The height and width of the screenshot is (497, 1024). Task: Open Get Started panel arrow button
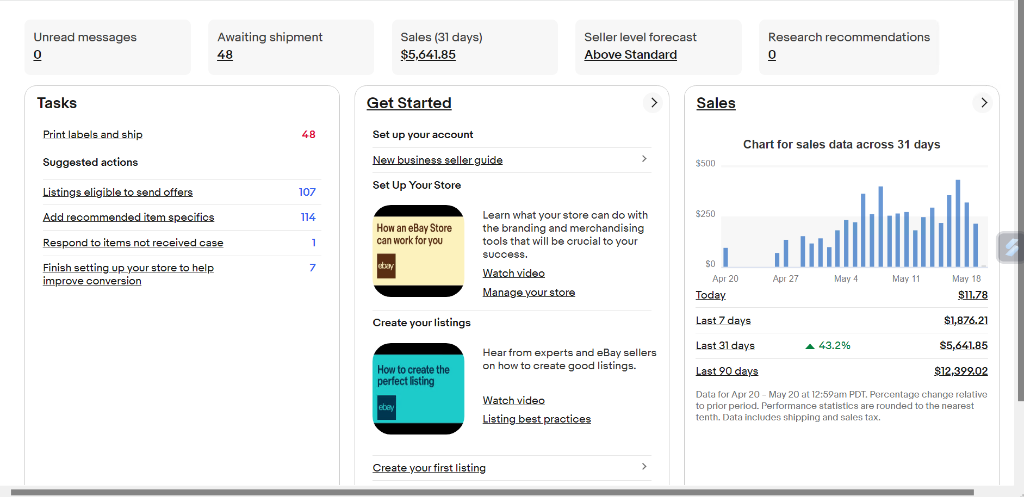pyautogui.click(x=652, y=103)
